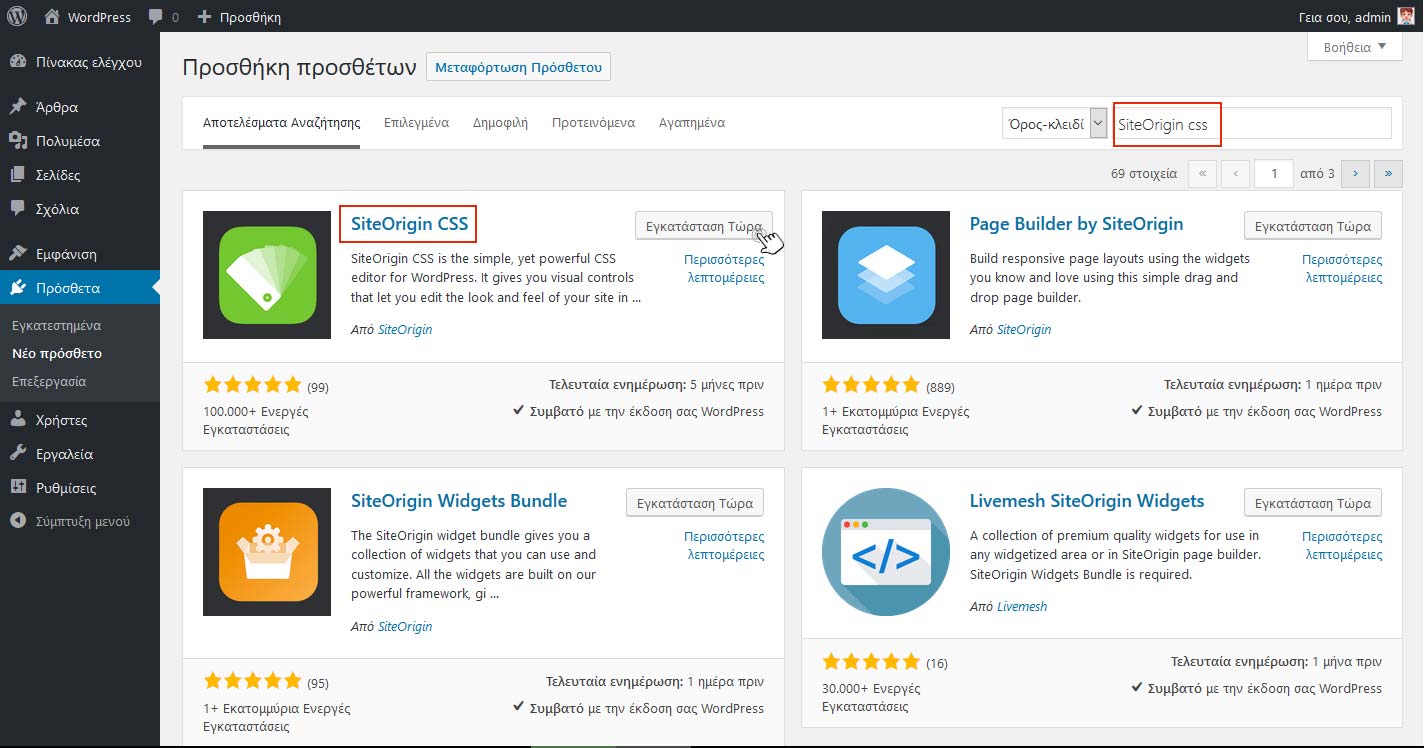Go to the next results page arrow
The height and width of the screenshot is (748, 1424).
click(1355, 174)
